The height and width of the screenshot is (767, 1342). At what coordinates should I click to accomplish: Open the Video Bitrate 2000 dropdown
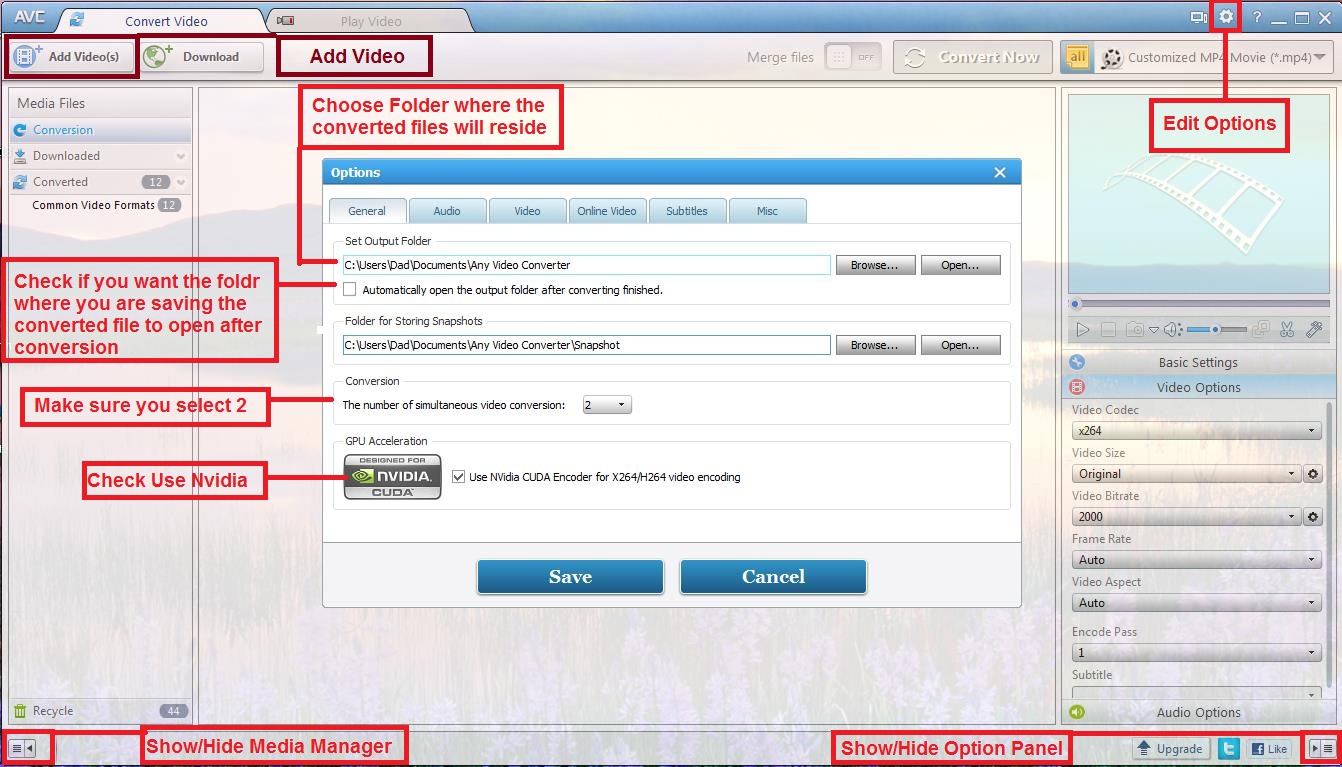point(1185,517)
